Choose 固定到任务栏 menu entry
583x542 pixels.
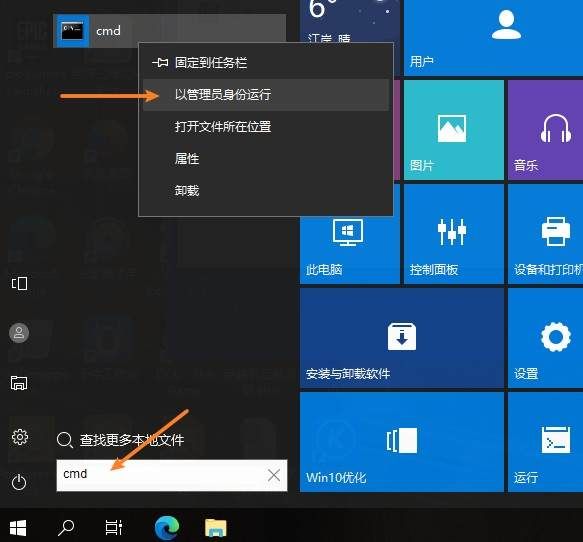pyautogui.click(x=266, y=62)
